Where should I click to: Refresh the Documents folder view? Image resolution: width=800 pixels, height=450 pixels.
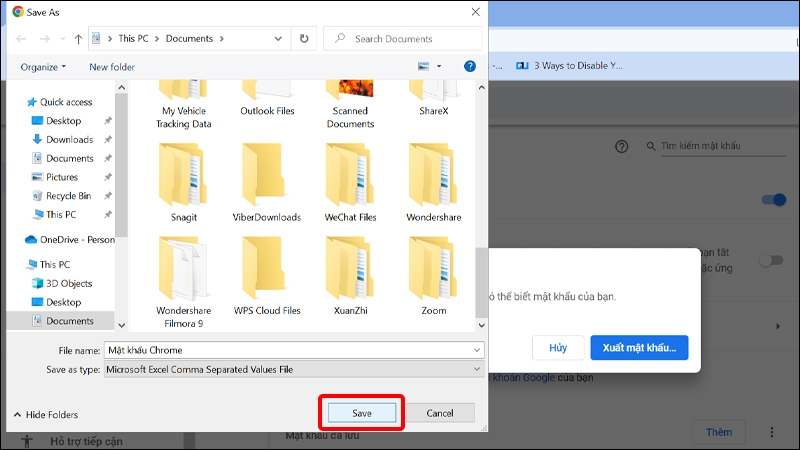304,39
